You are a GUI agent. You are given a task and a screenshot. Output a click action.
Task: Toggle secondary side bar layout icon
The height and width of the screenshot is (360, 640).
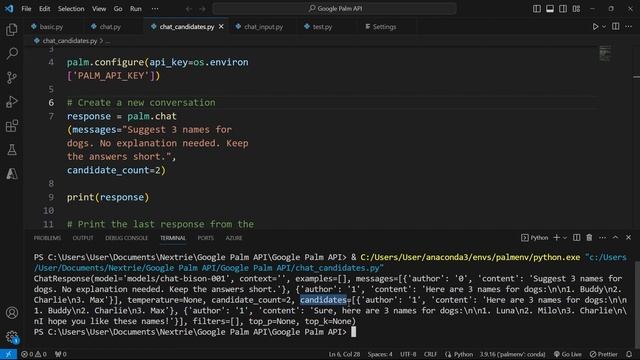pos(563,9)
